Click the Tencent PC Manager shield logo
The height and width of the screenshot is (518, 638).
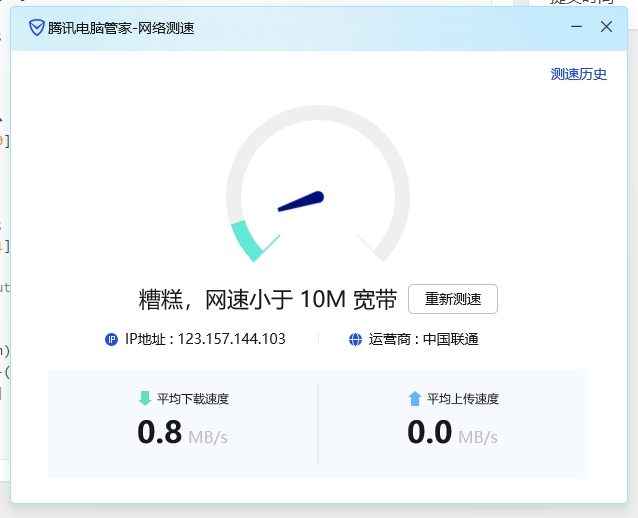coord(36,27)
